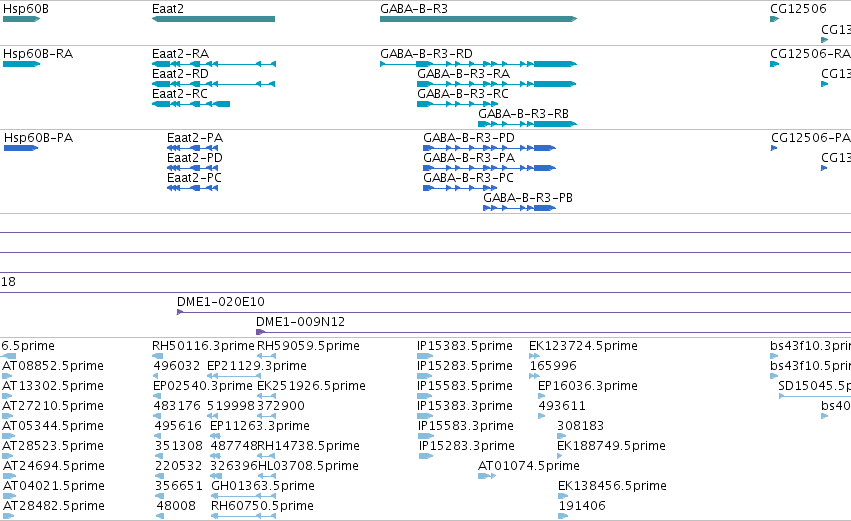Open the GABA-B-R3-RC transcript label
Viewport: 851px width, 521px height.
pyautogui.click(x=463, y=94)
